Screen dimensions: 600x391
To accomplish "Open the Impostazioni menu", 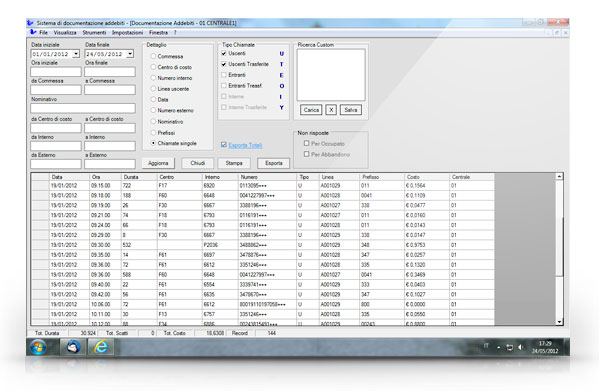I will point(127,33).
